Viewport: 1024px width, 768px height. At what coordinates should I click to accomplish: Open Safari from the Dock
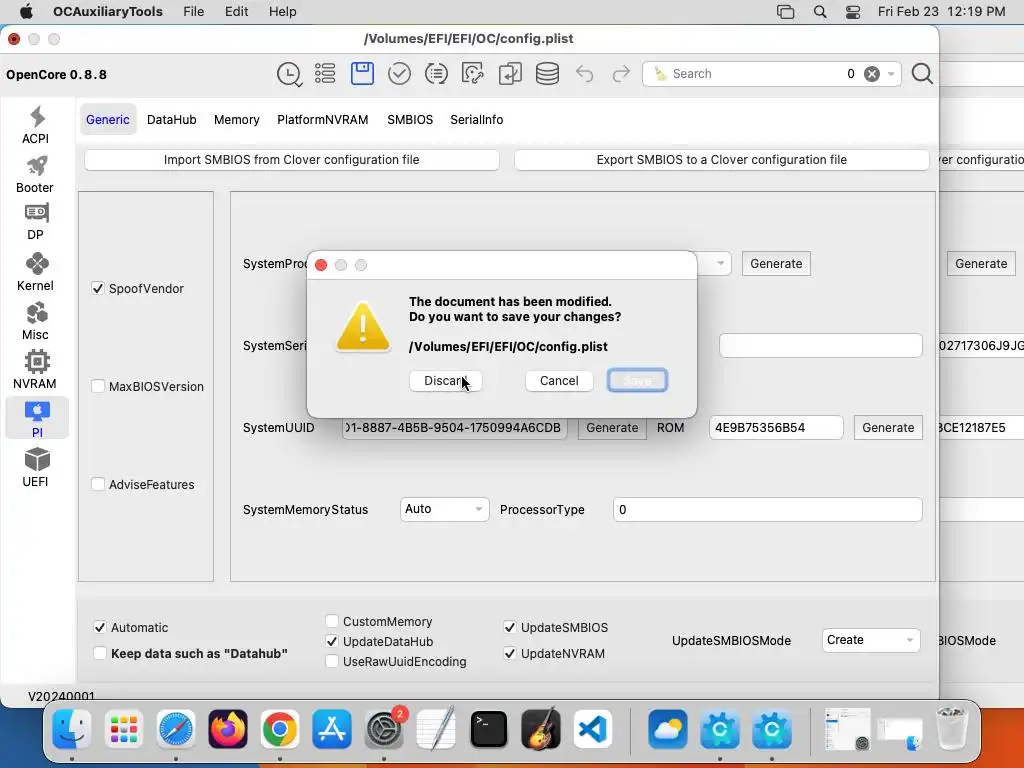[176, 729]
